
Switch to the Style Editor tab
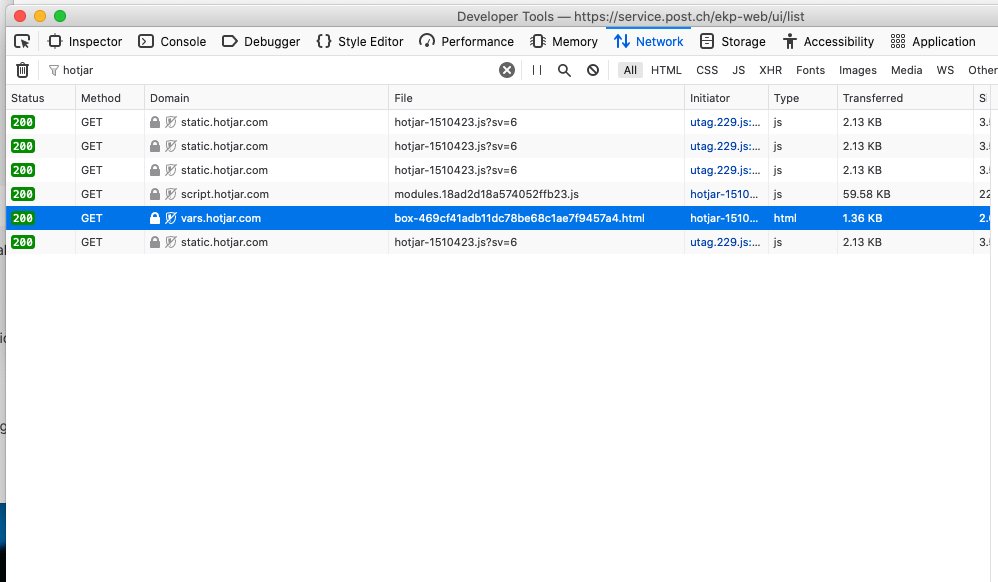(360, 41)
